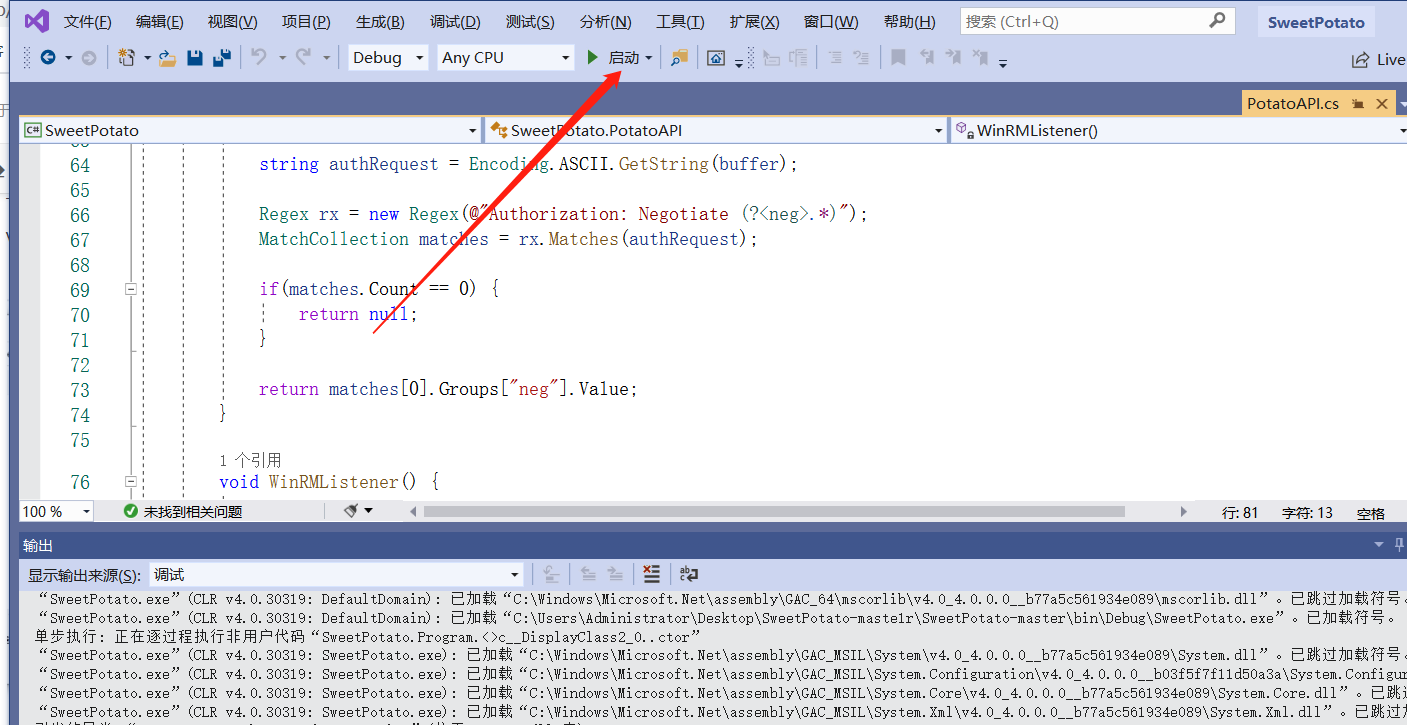Start debugging with 启动 green play button
Image resolution: width=1407 pixels, height=725 pixels.
[612, 58]
